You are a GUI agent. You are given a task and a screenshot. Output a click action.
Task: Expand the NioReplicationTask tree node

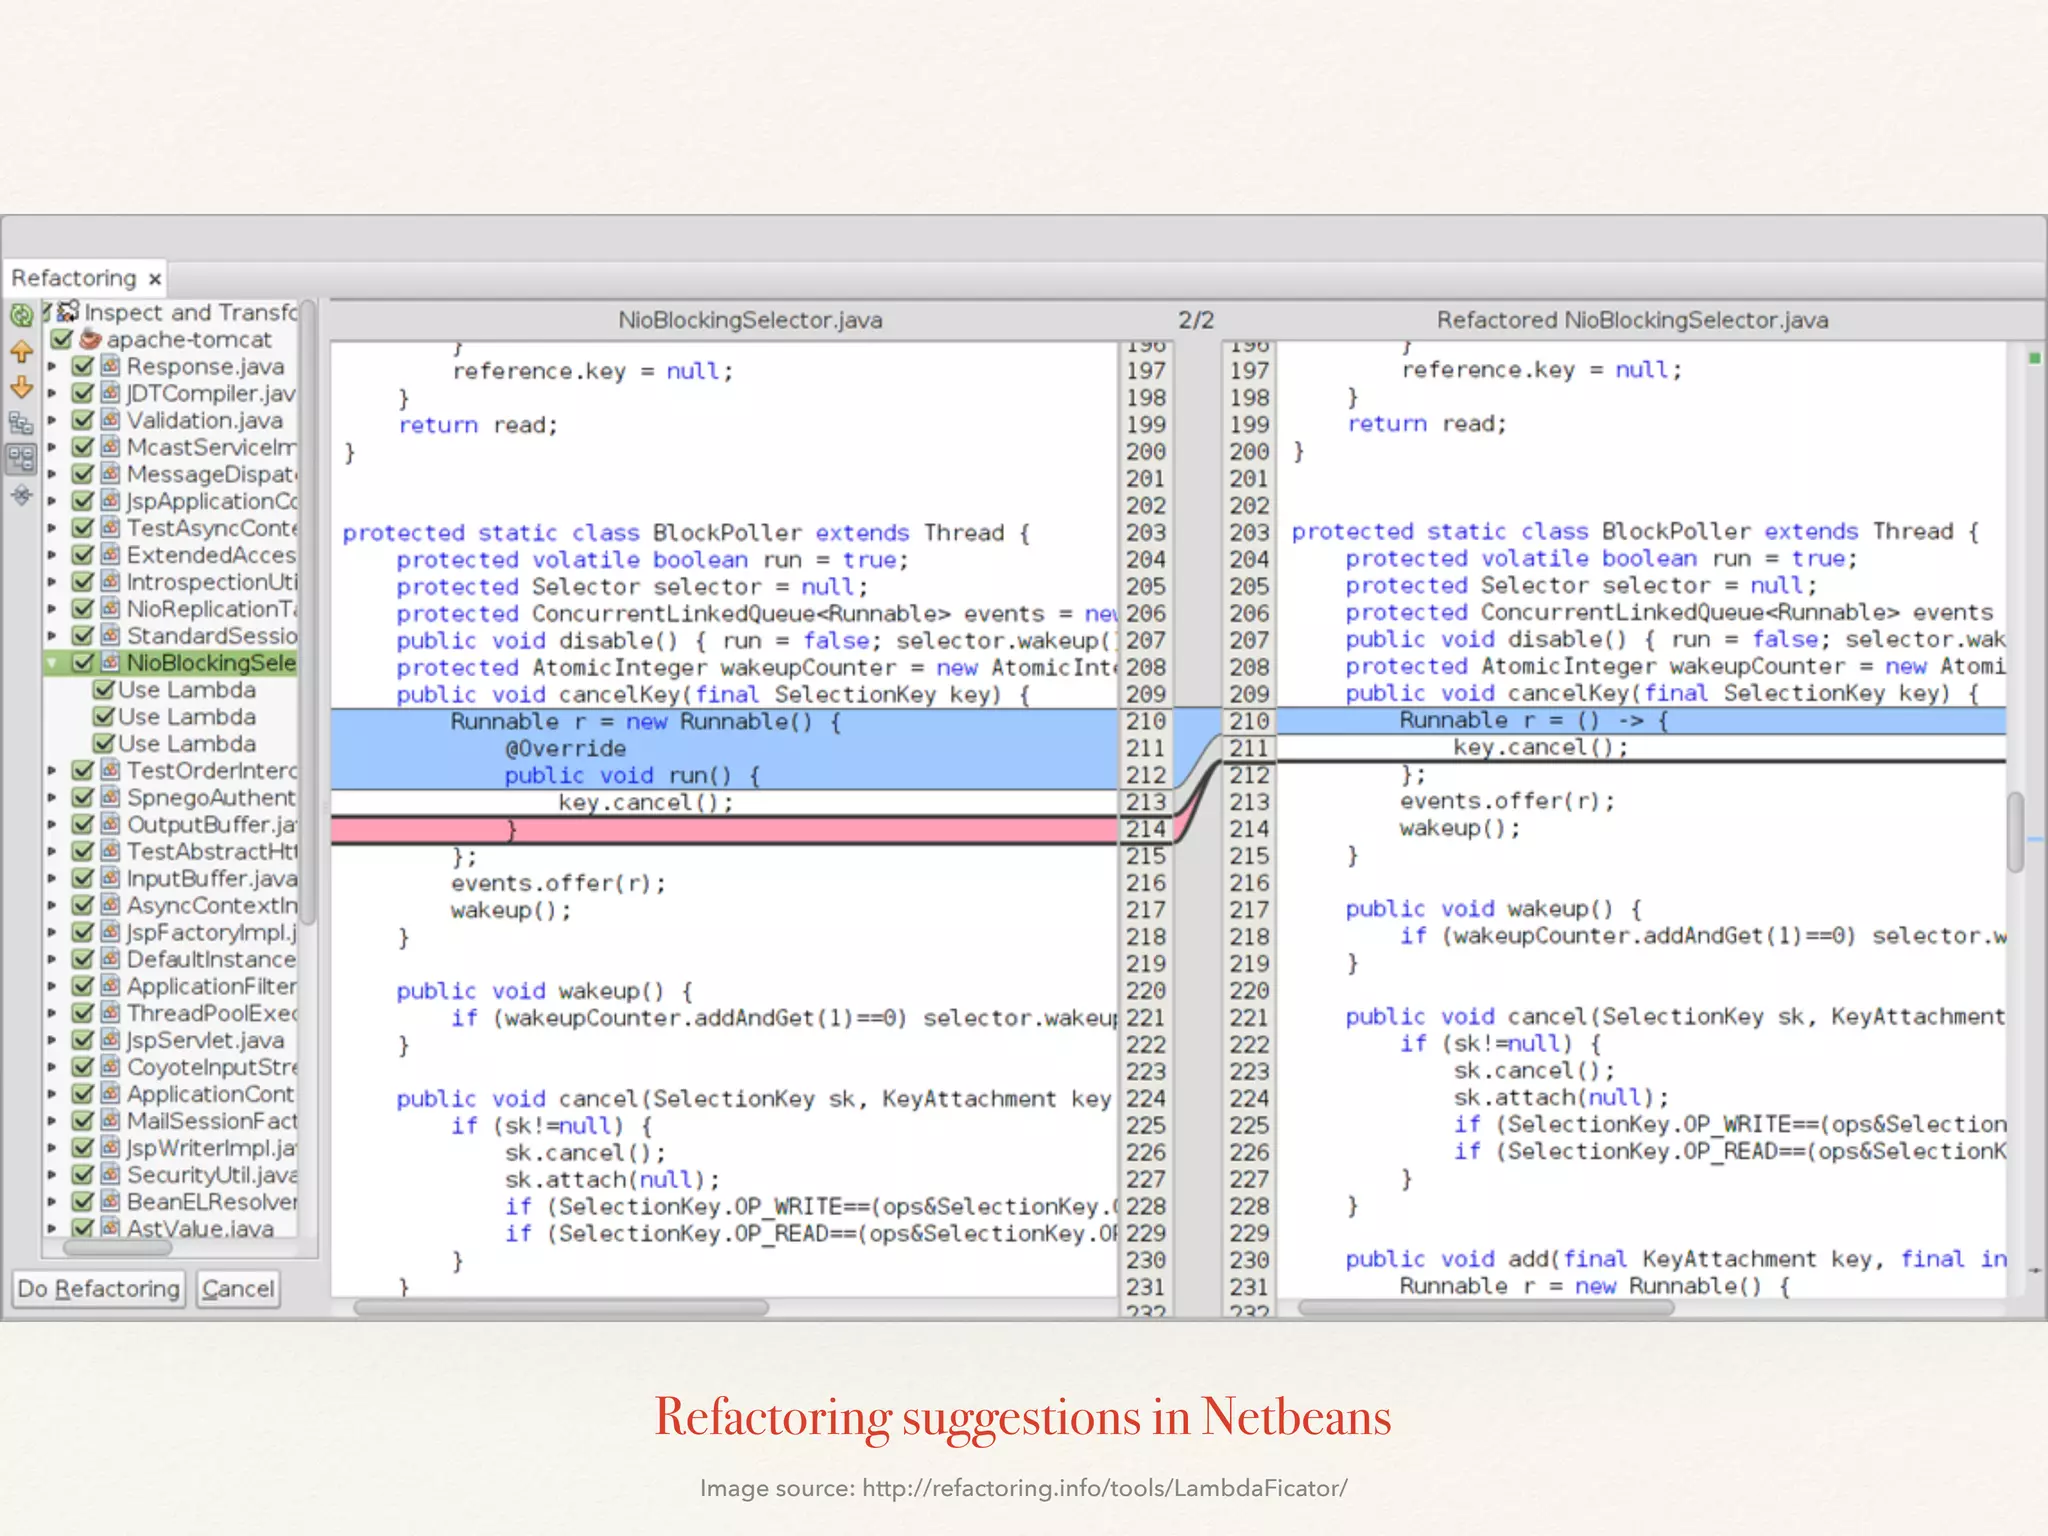(x=52, y=609)
